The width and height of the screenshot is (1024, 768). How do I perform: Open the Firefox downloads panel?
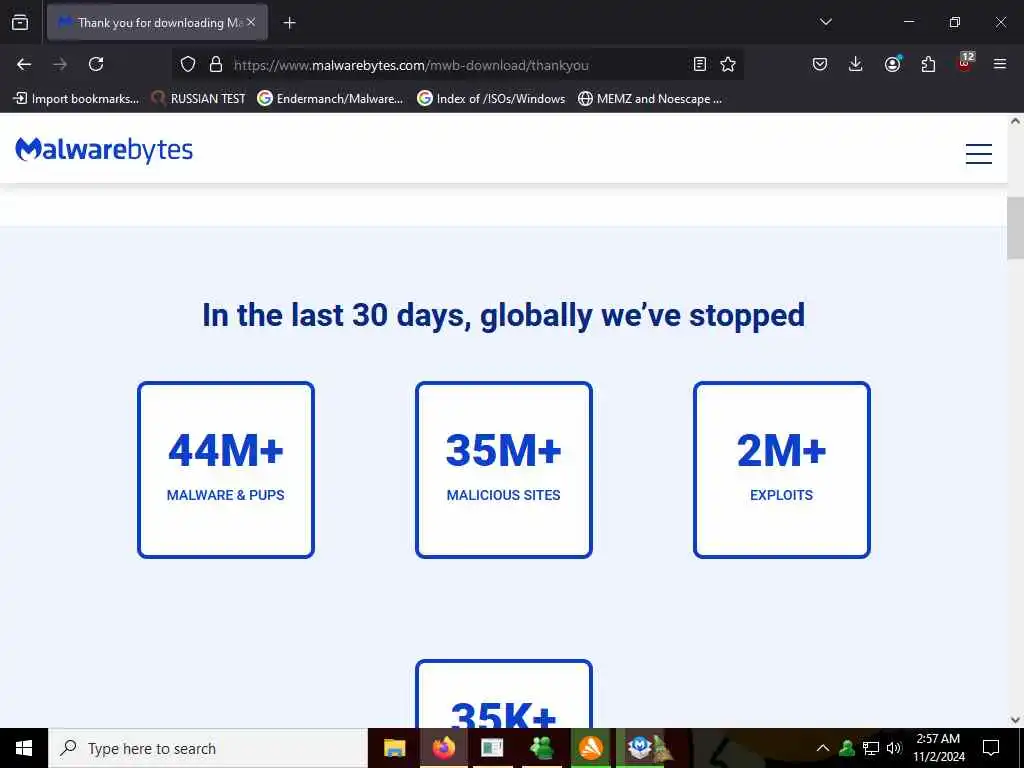[x=856, y=64]
